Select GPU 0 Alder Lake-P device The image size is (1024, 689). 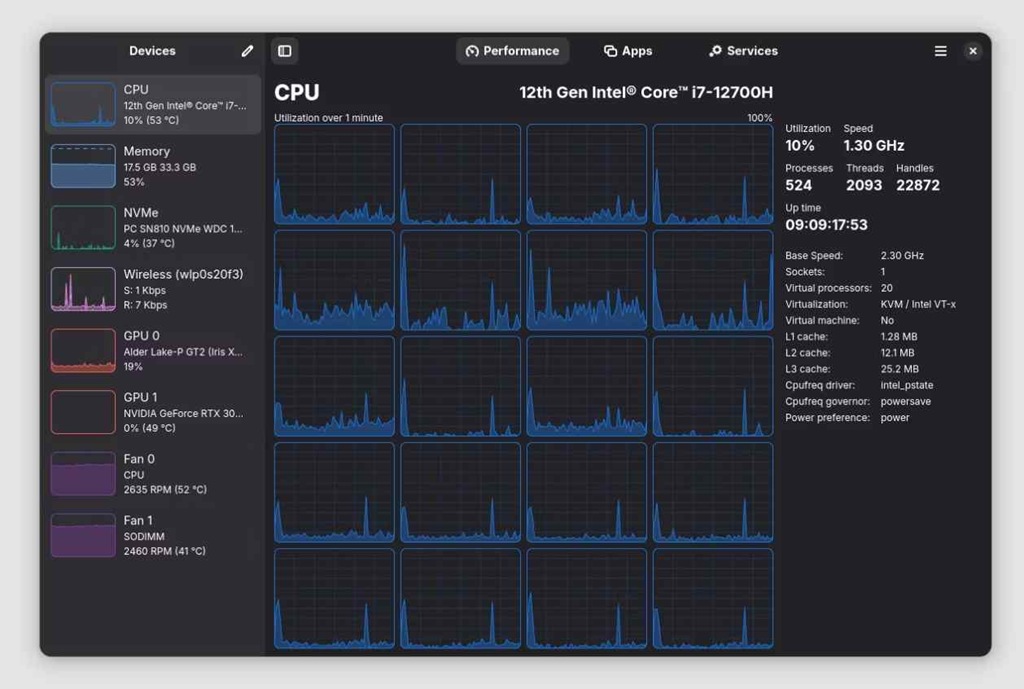point(153,351)
